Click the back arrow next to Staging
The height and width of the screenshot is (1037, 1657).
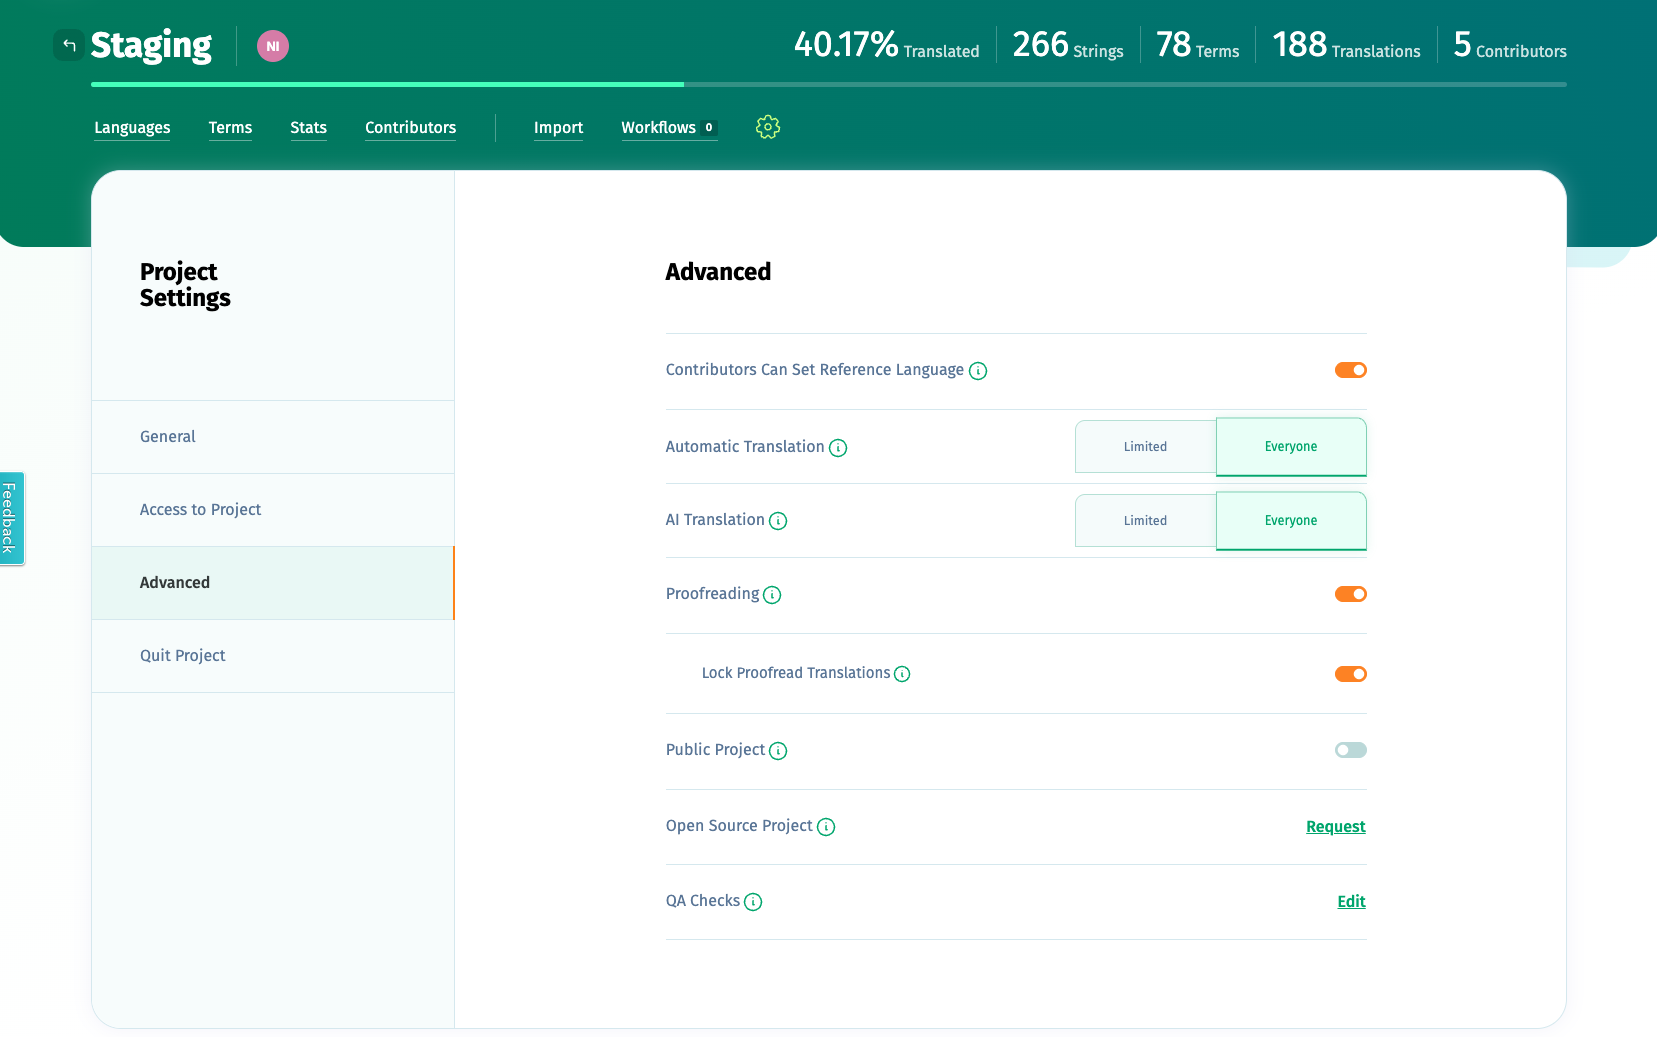click(x=68, y=45)
